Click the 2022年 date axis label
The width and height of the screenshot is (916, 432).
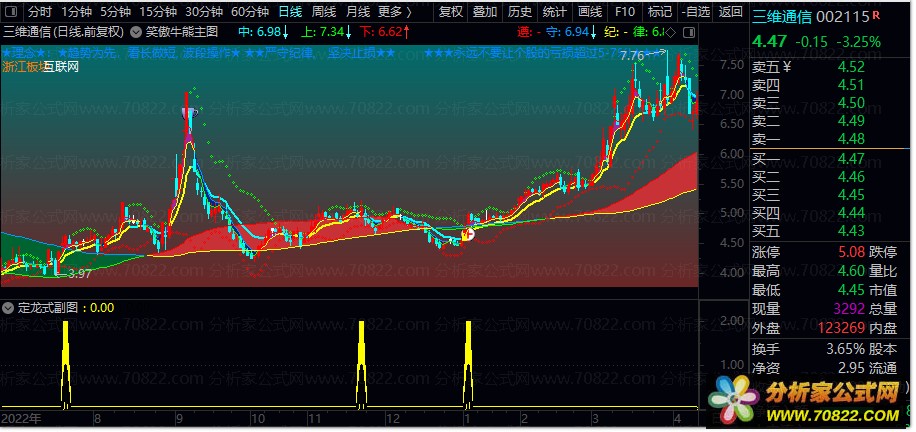tap(21, 419)
